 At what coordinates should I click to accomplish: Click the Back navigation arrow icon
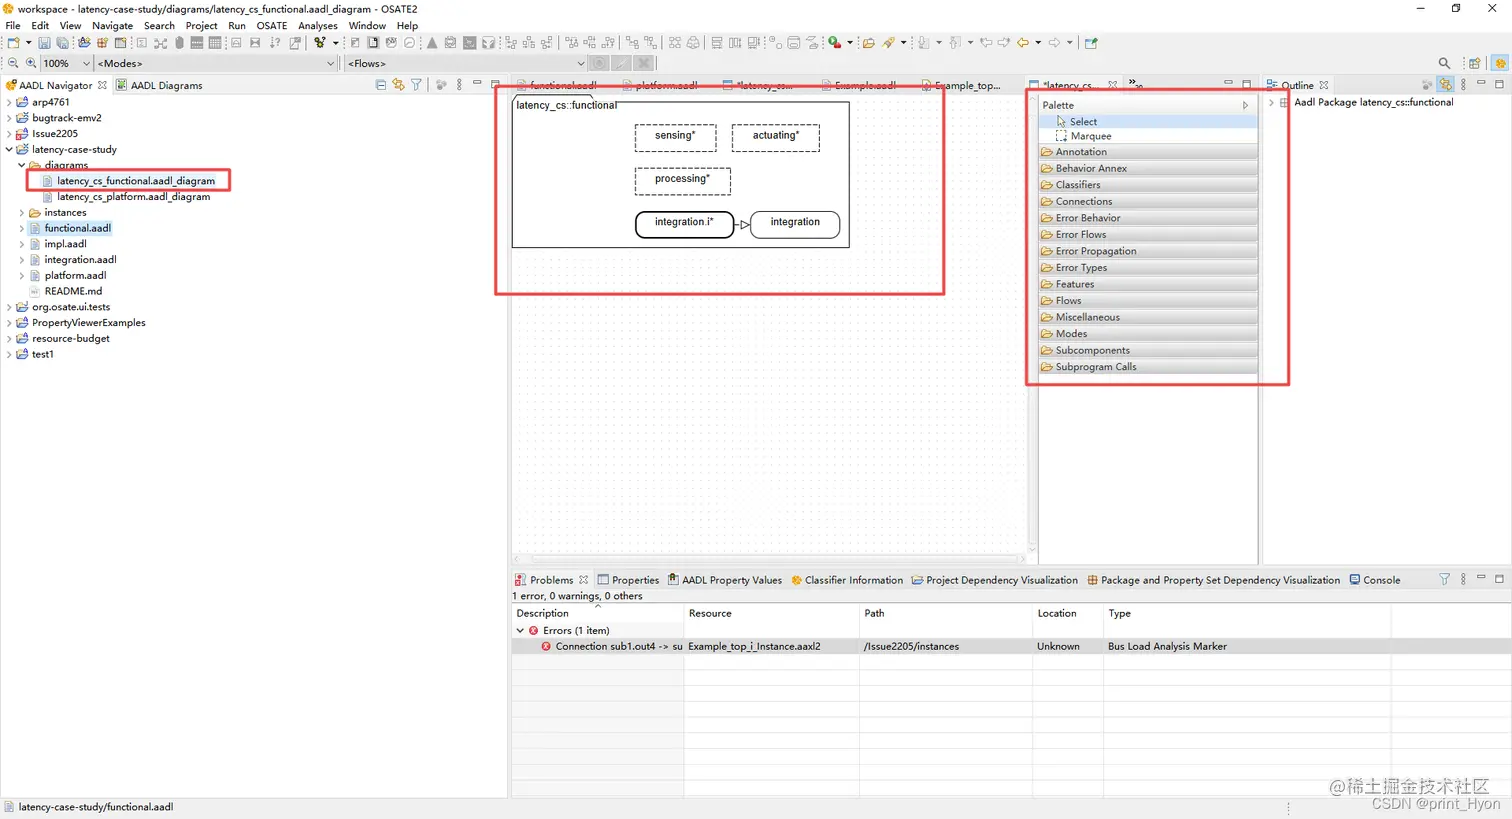(x=1022, y=43)
